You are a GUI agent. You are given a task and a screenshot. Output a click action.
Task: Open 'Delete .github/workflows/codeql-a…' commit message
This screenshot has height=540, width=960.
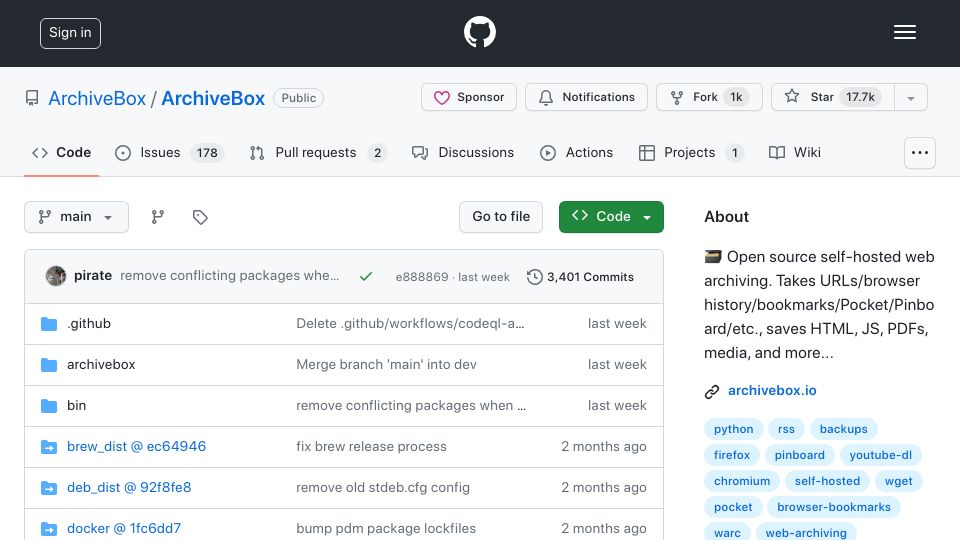(x=410, y=323)
